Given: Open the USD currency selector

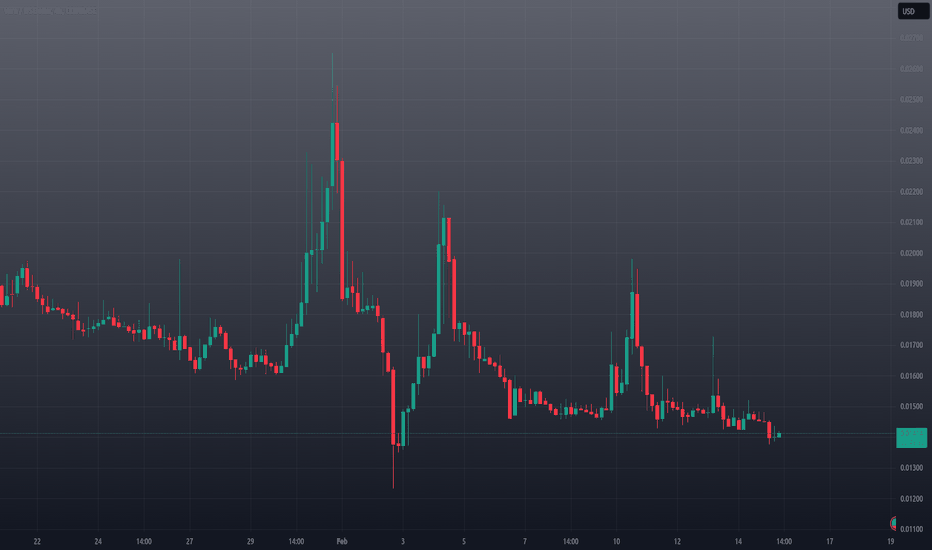Looking at the screenshot, I should (x=912, y=11).
